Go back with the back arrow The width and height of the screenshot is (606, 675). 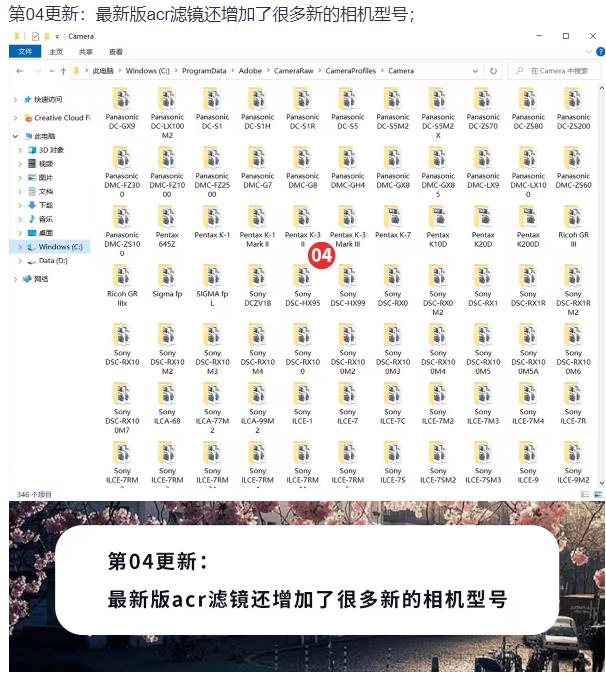[x=19, y=71]
